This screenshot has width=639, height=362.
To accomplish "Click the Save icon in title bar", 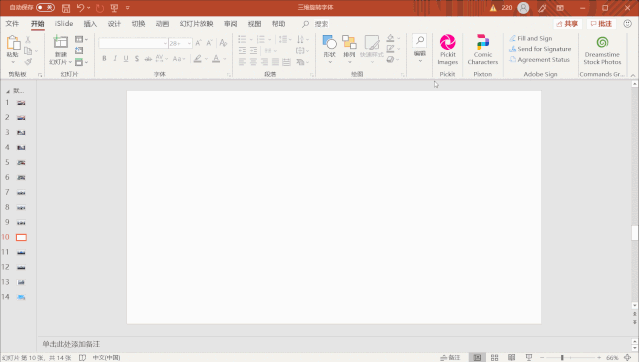I will pyautogui.click(x=66, y=8).
